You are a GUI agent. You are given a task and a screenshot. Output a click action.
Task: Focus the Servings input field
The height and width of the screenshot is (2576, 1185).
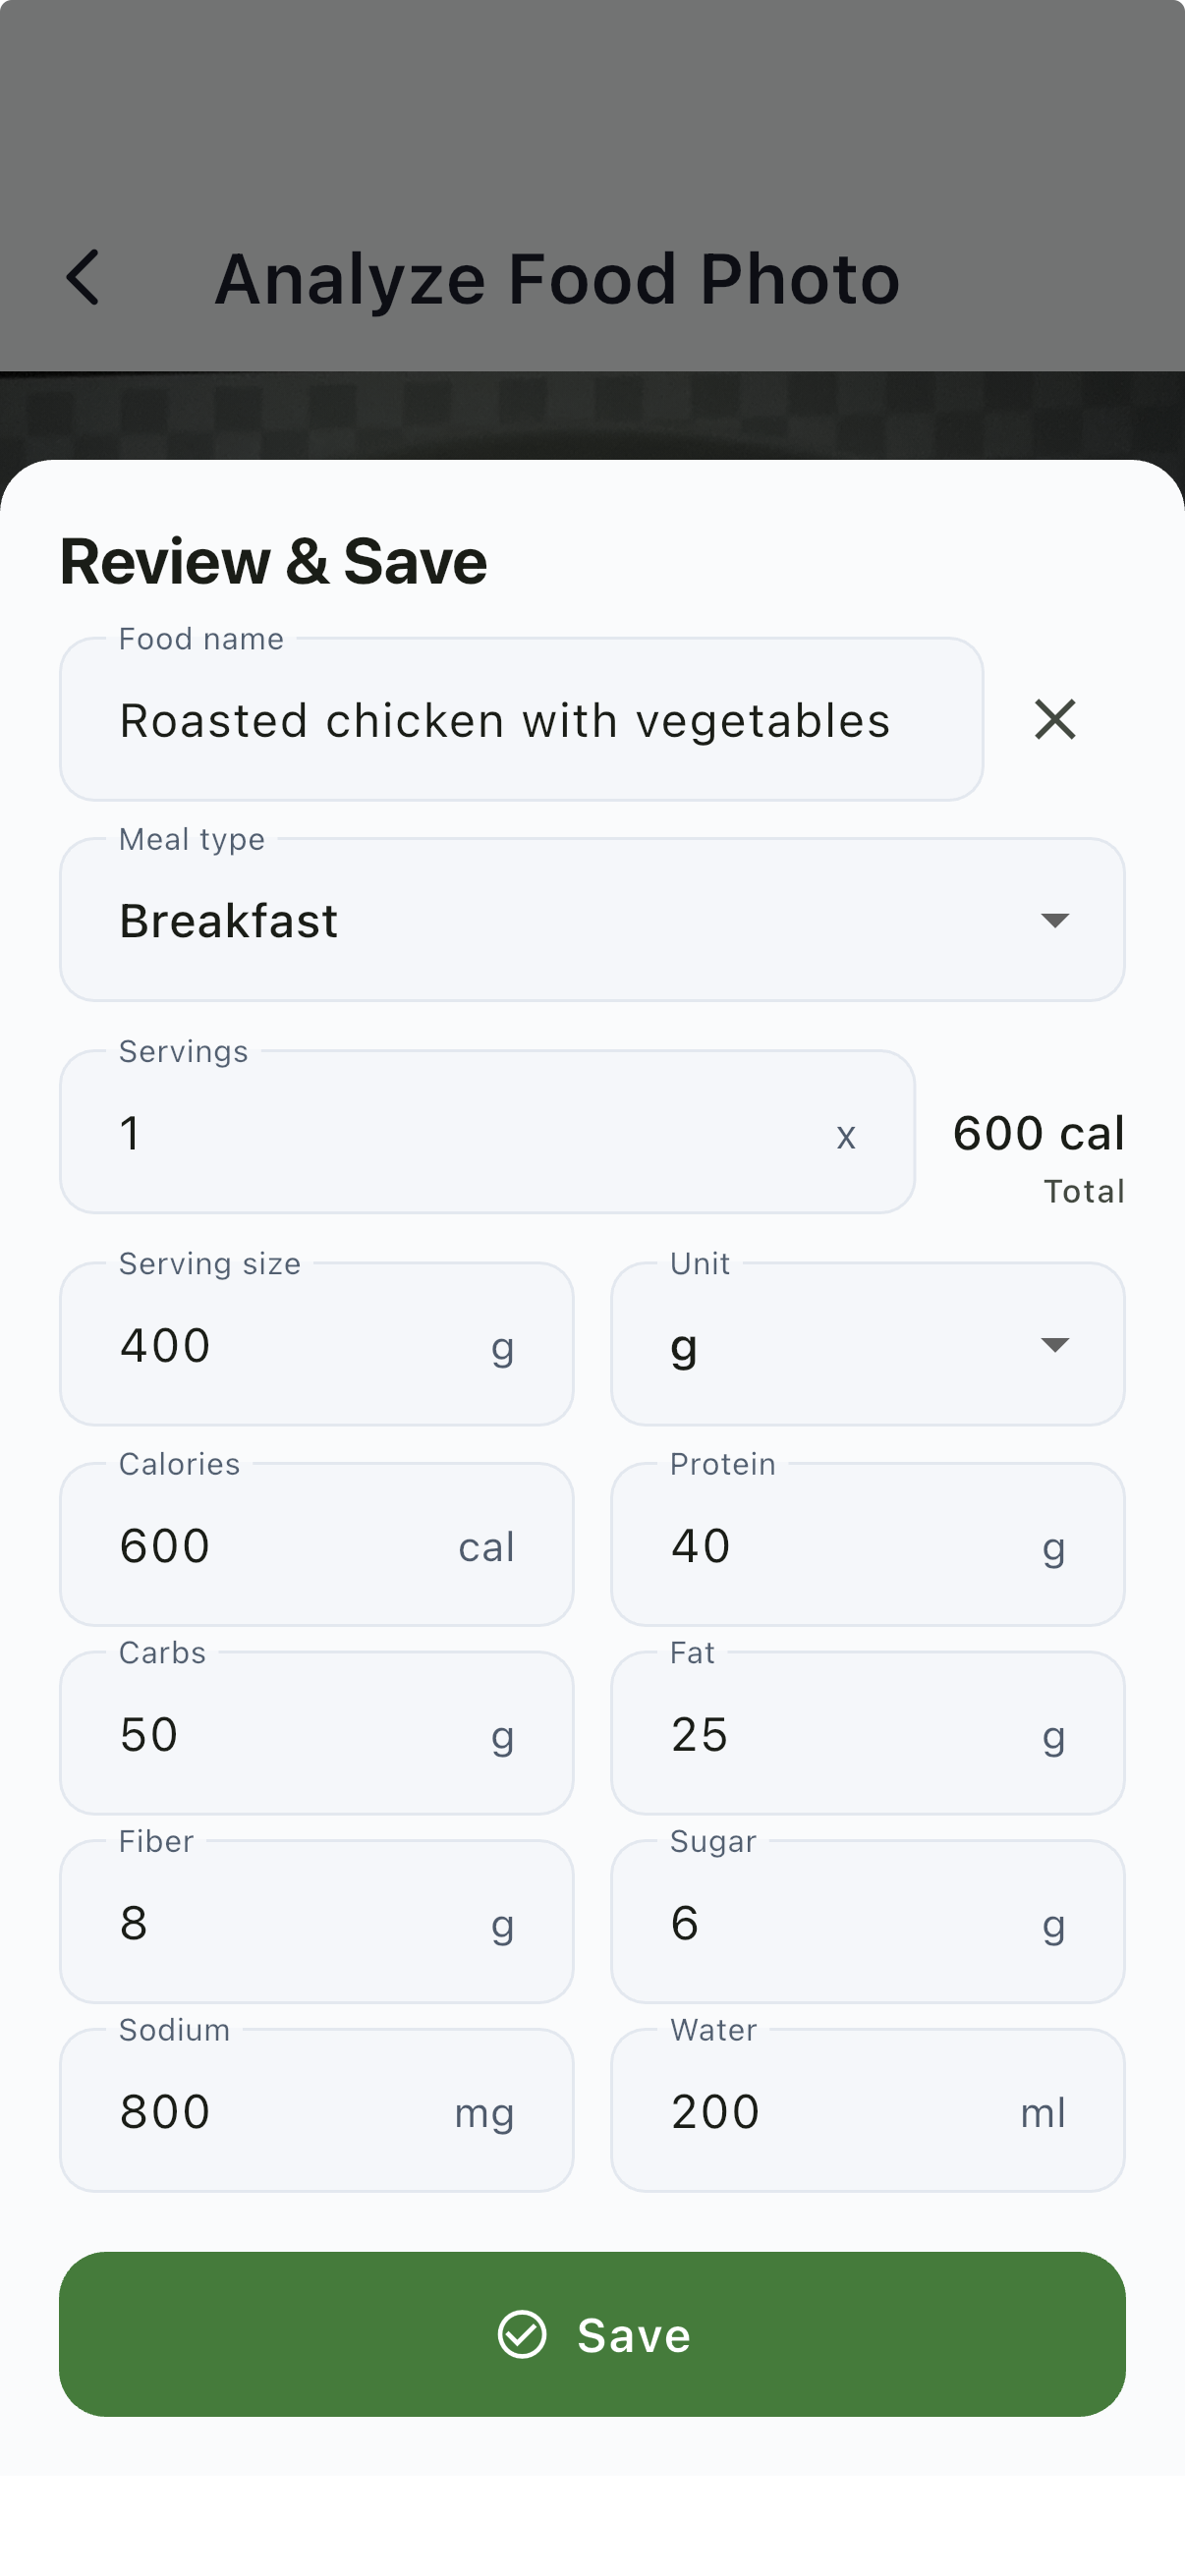(470, 1133)
